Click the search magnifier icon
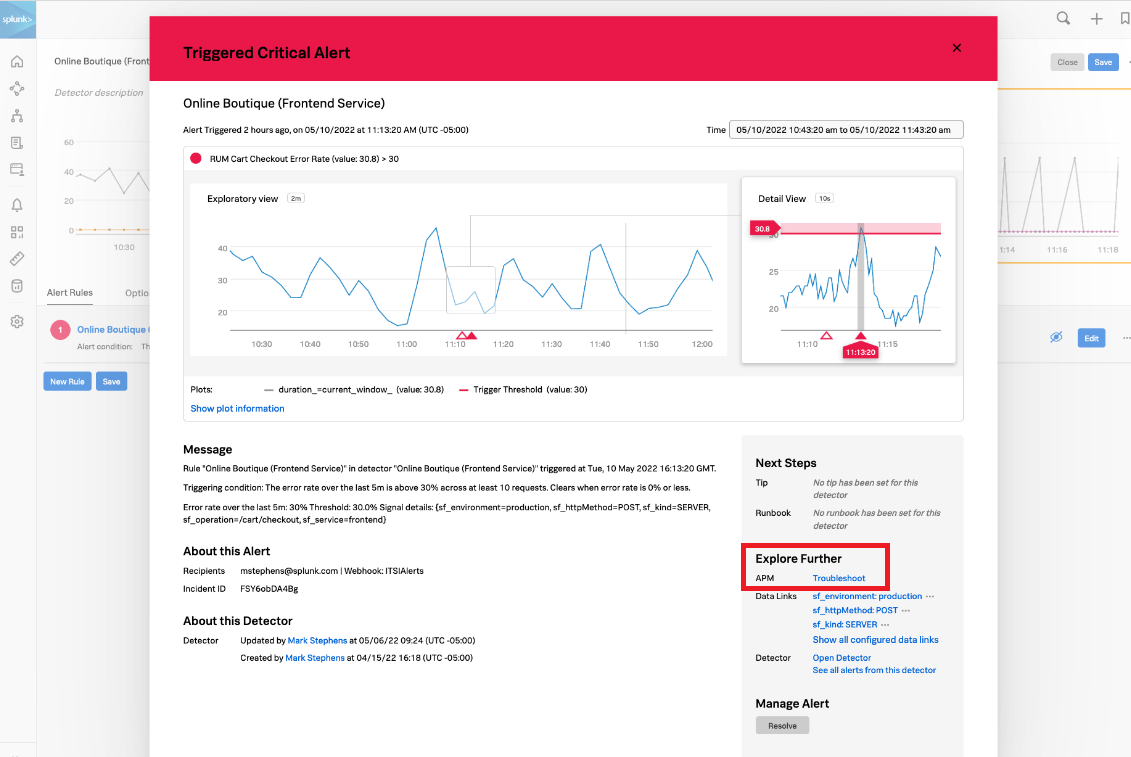 pos(1063,19)
